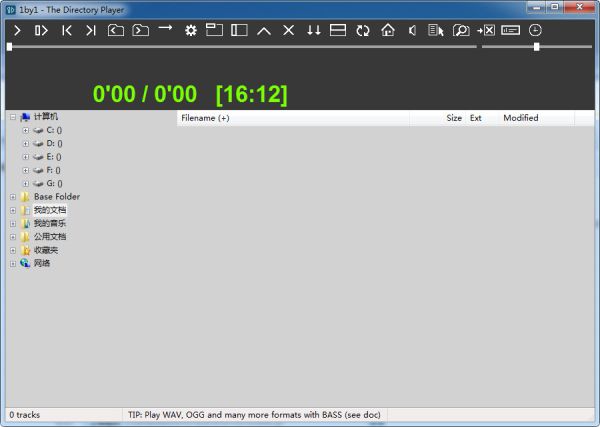
Task: Select the C: drive tree item
Action: (54, 130)
